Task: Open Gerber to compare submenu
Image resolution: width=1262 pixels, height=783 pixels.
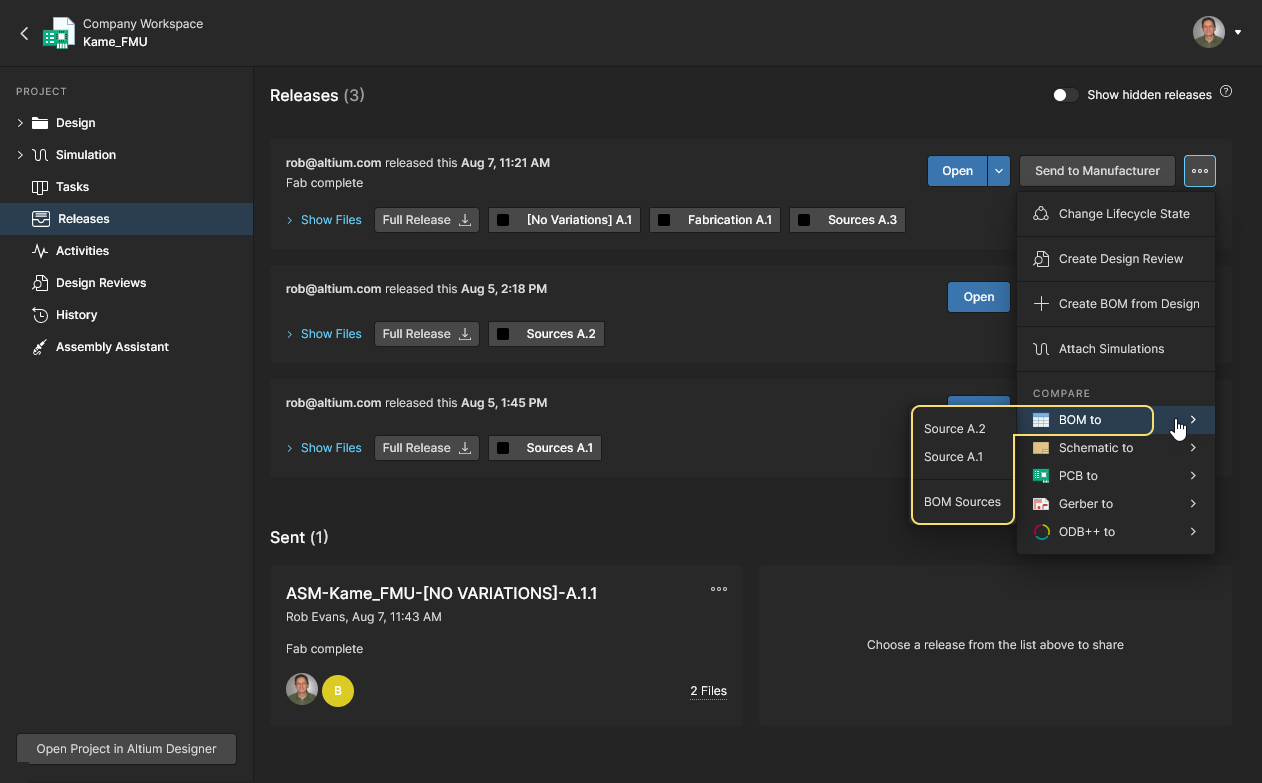Action: click(x=1116, y=504)
